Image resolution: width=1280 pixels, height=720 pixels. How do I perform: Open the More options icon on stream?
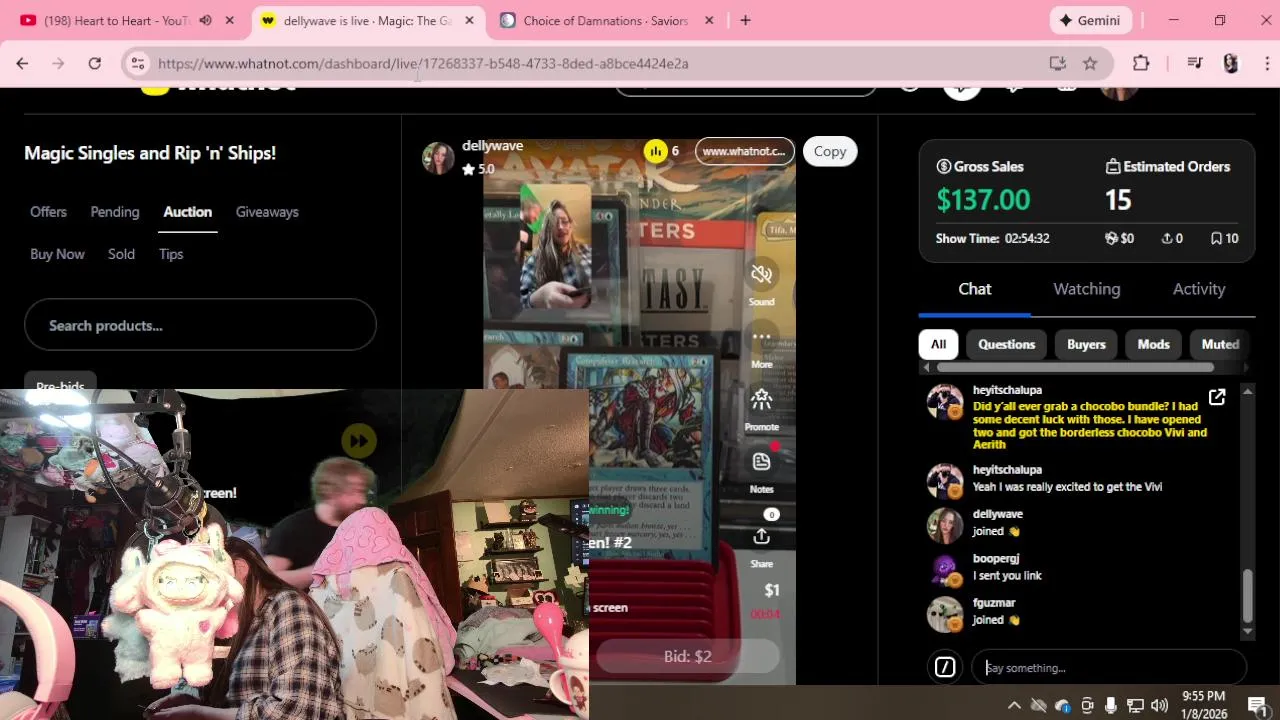click(x=762, y=338)
